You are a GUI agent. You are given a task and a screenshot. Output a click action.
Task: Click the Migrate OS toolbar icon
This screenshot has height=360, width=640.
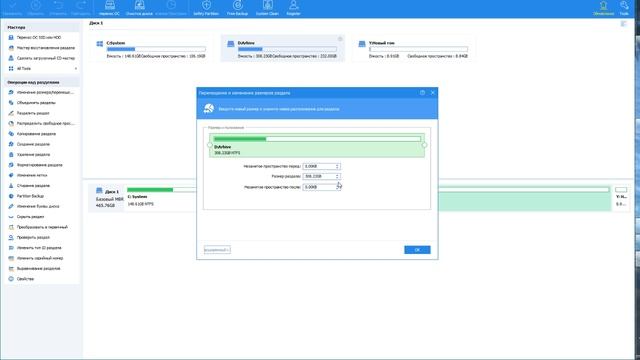pos(109,8)
